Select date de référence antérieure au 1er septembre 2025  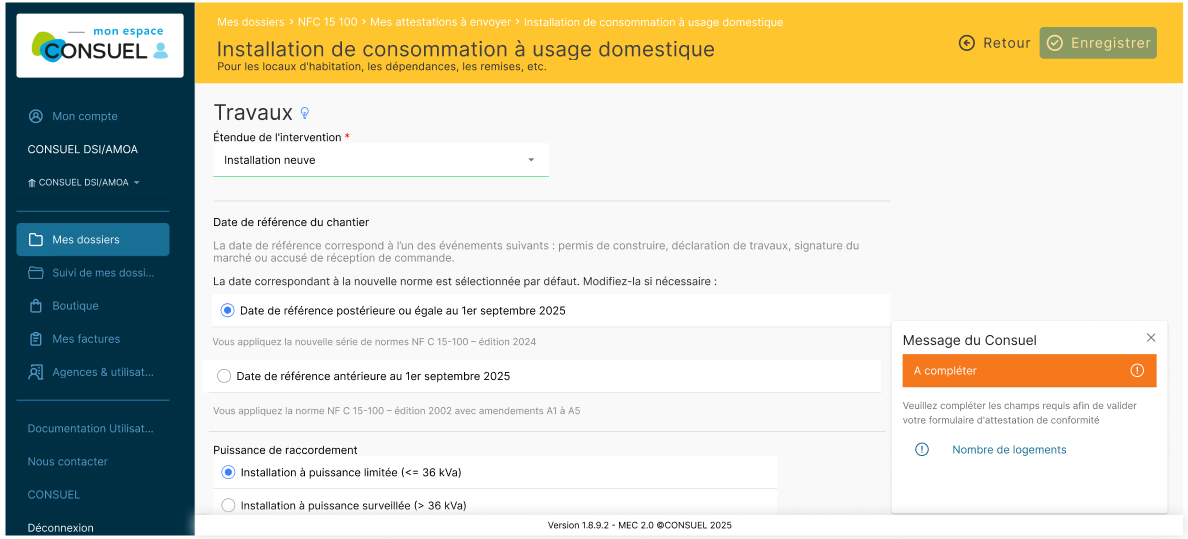(224, 377)
